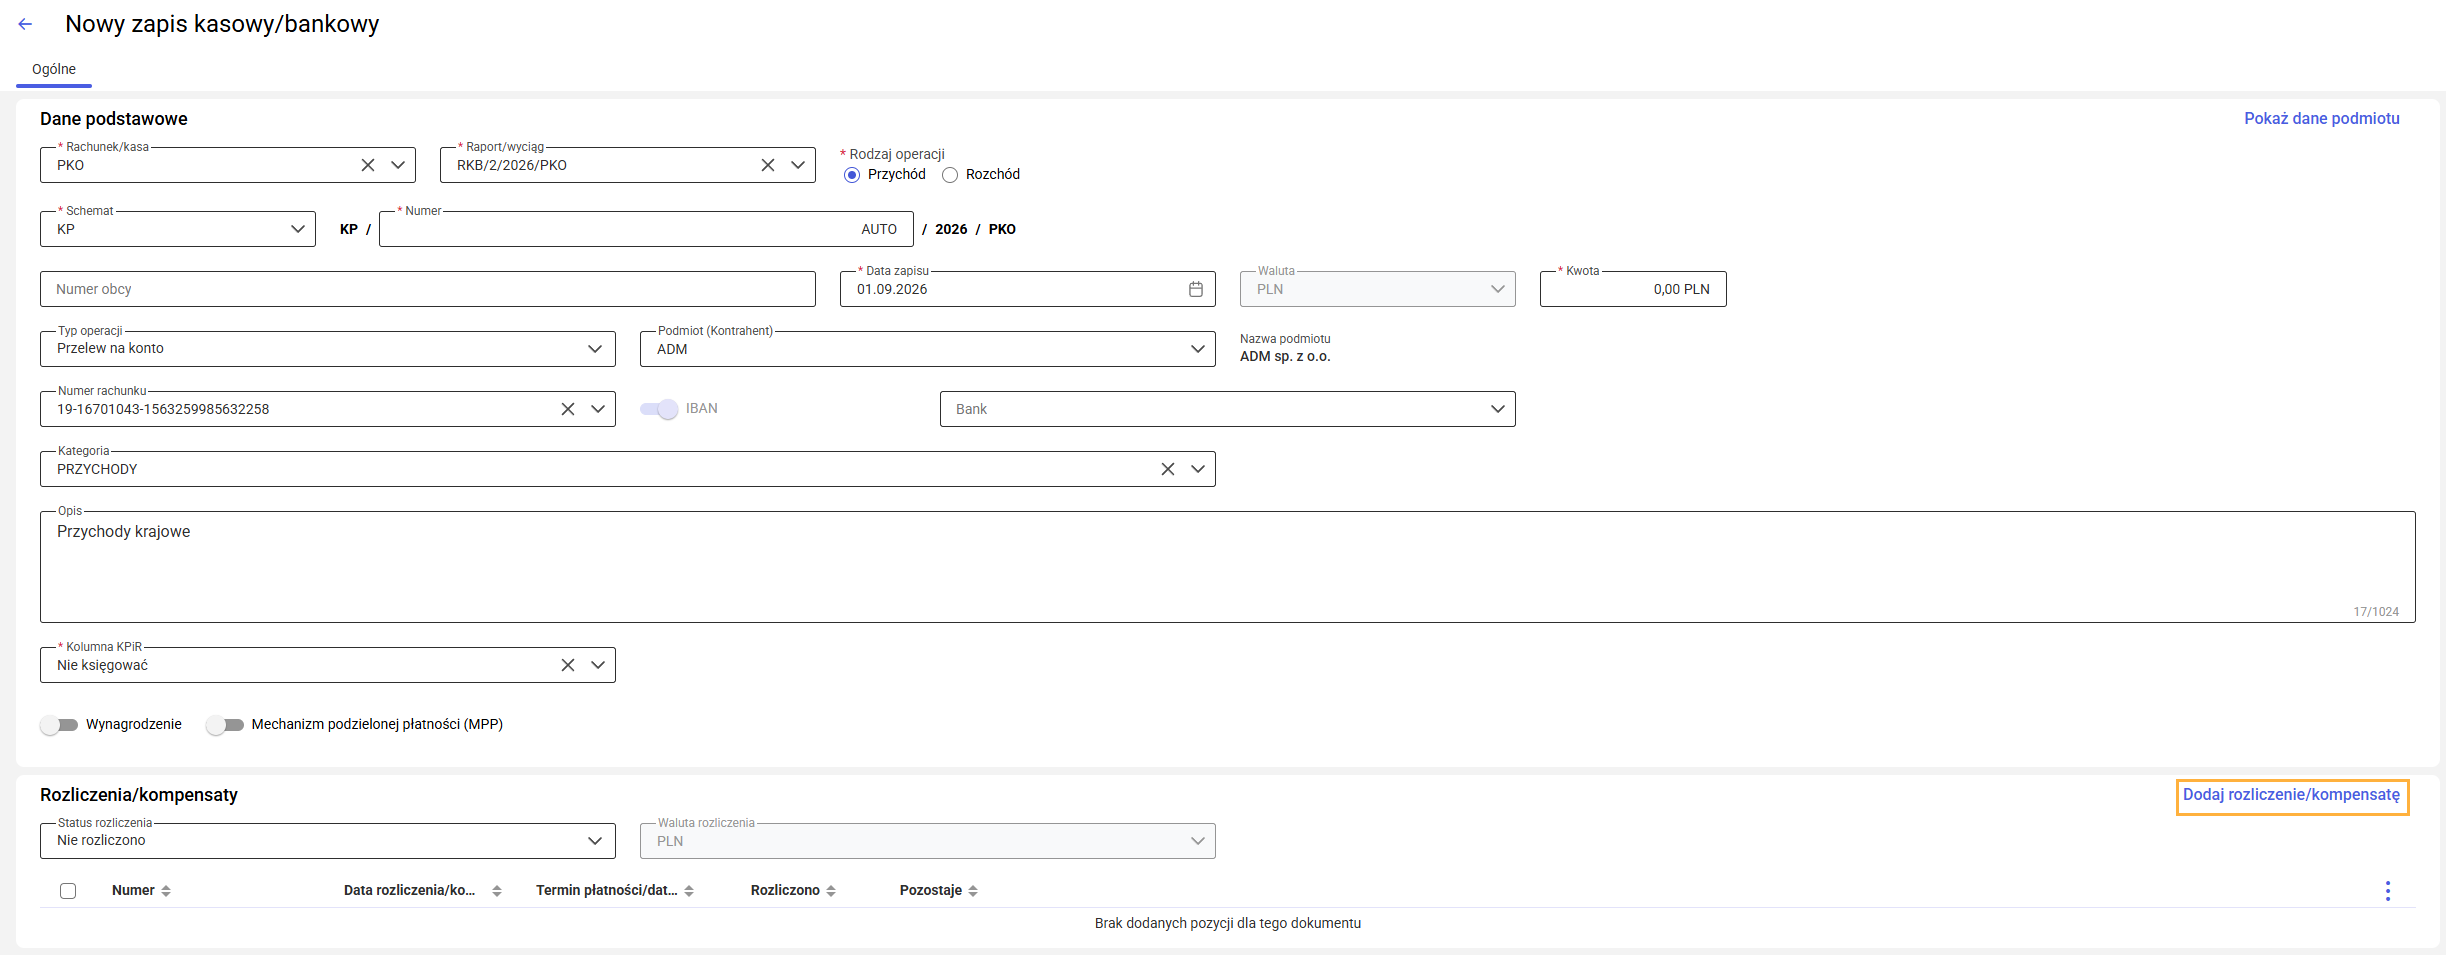Expand the Rachunek/kasa dropdown
2446x955 pixels.
[398, 165]
